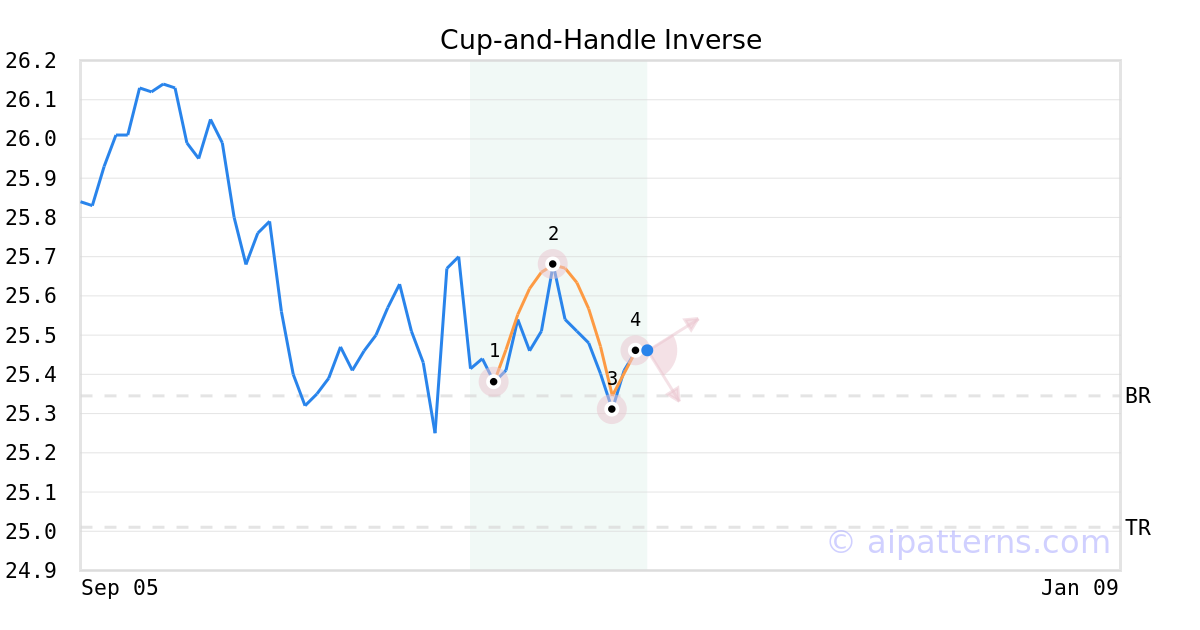Click pattern point marker 1
1200x630 pixels.
point(493,381)
